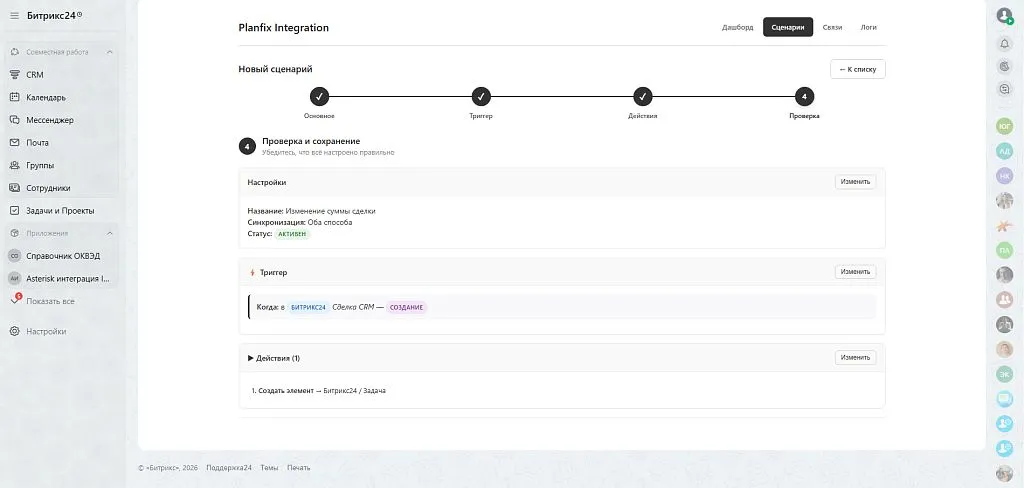Image resolution: width=1024 pixels, height=488 pixels.
Task: Open chat with user АД avatar
Action: pyautogui.click(x=1004, y=152)
